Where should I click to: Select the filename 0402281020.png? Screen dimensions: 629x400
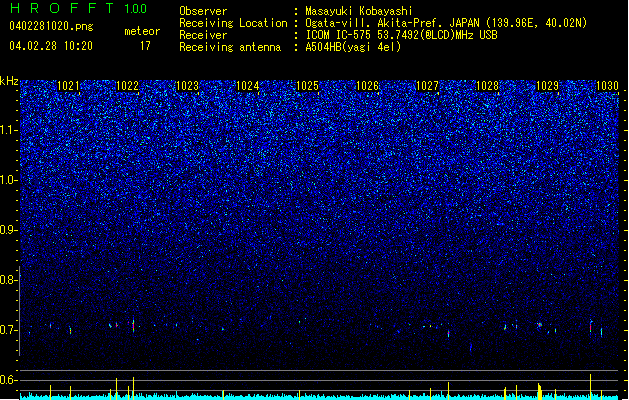tap(51, 26)
